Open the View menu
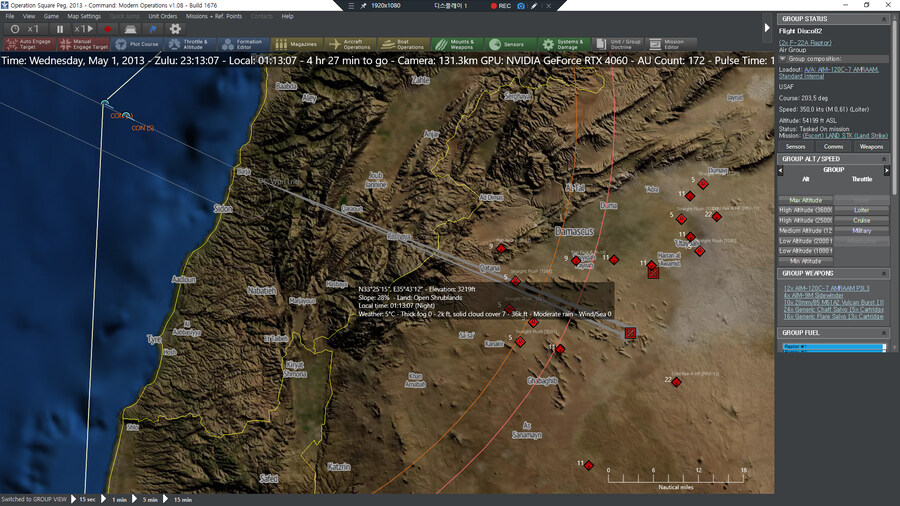The height and width of the screenshot is (506, 900). [x=29, y=16]
